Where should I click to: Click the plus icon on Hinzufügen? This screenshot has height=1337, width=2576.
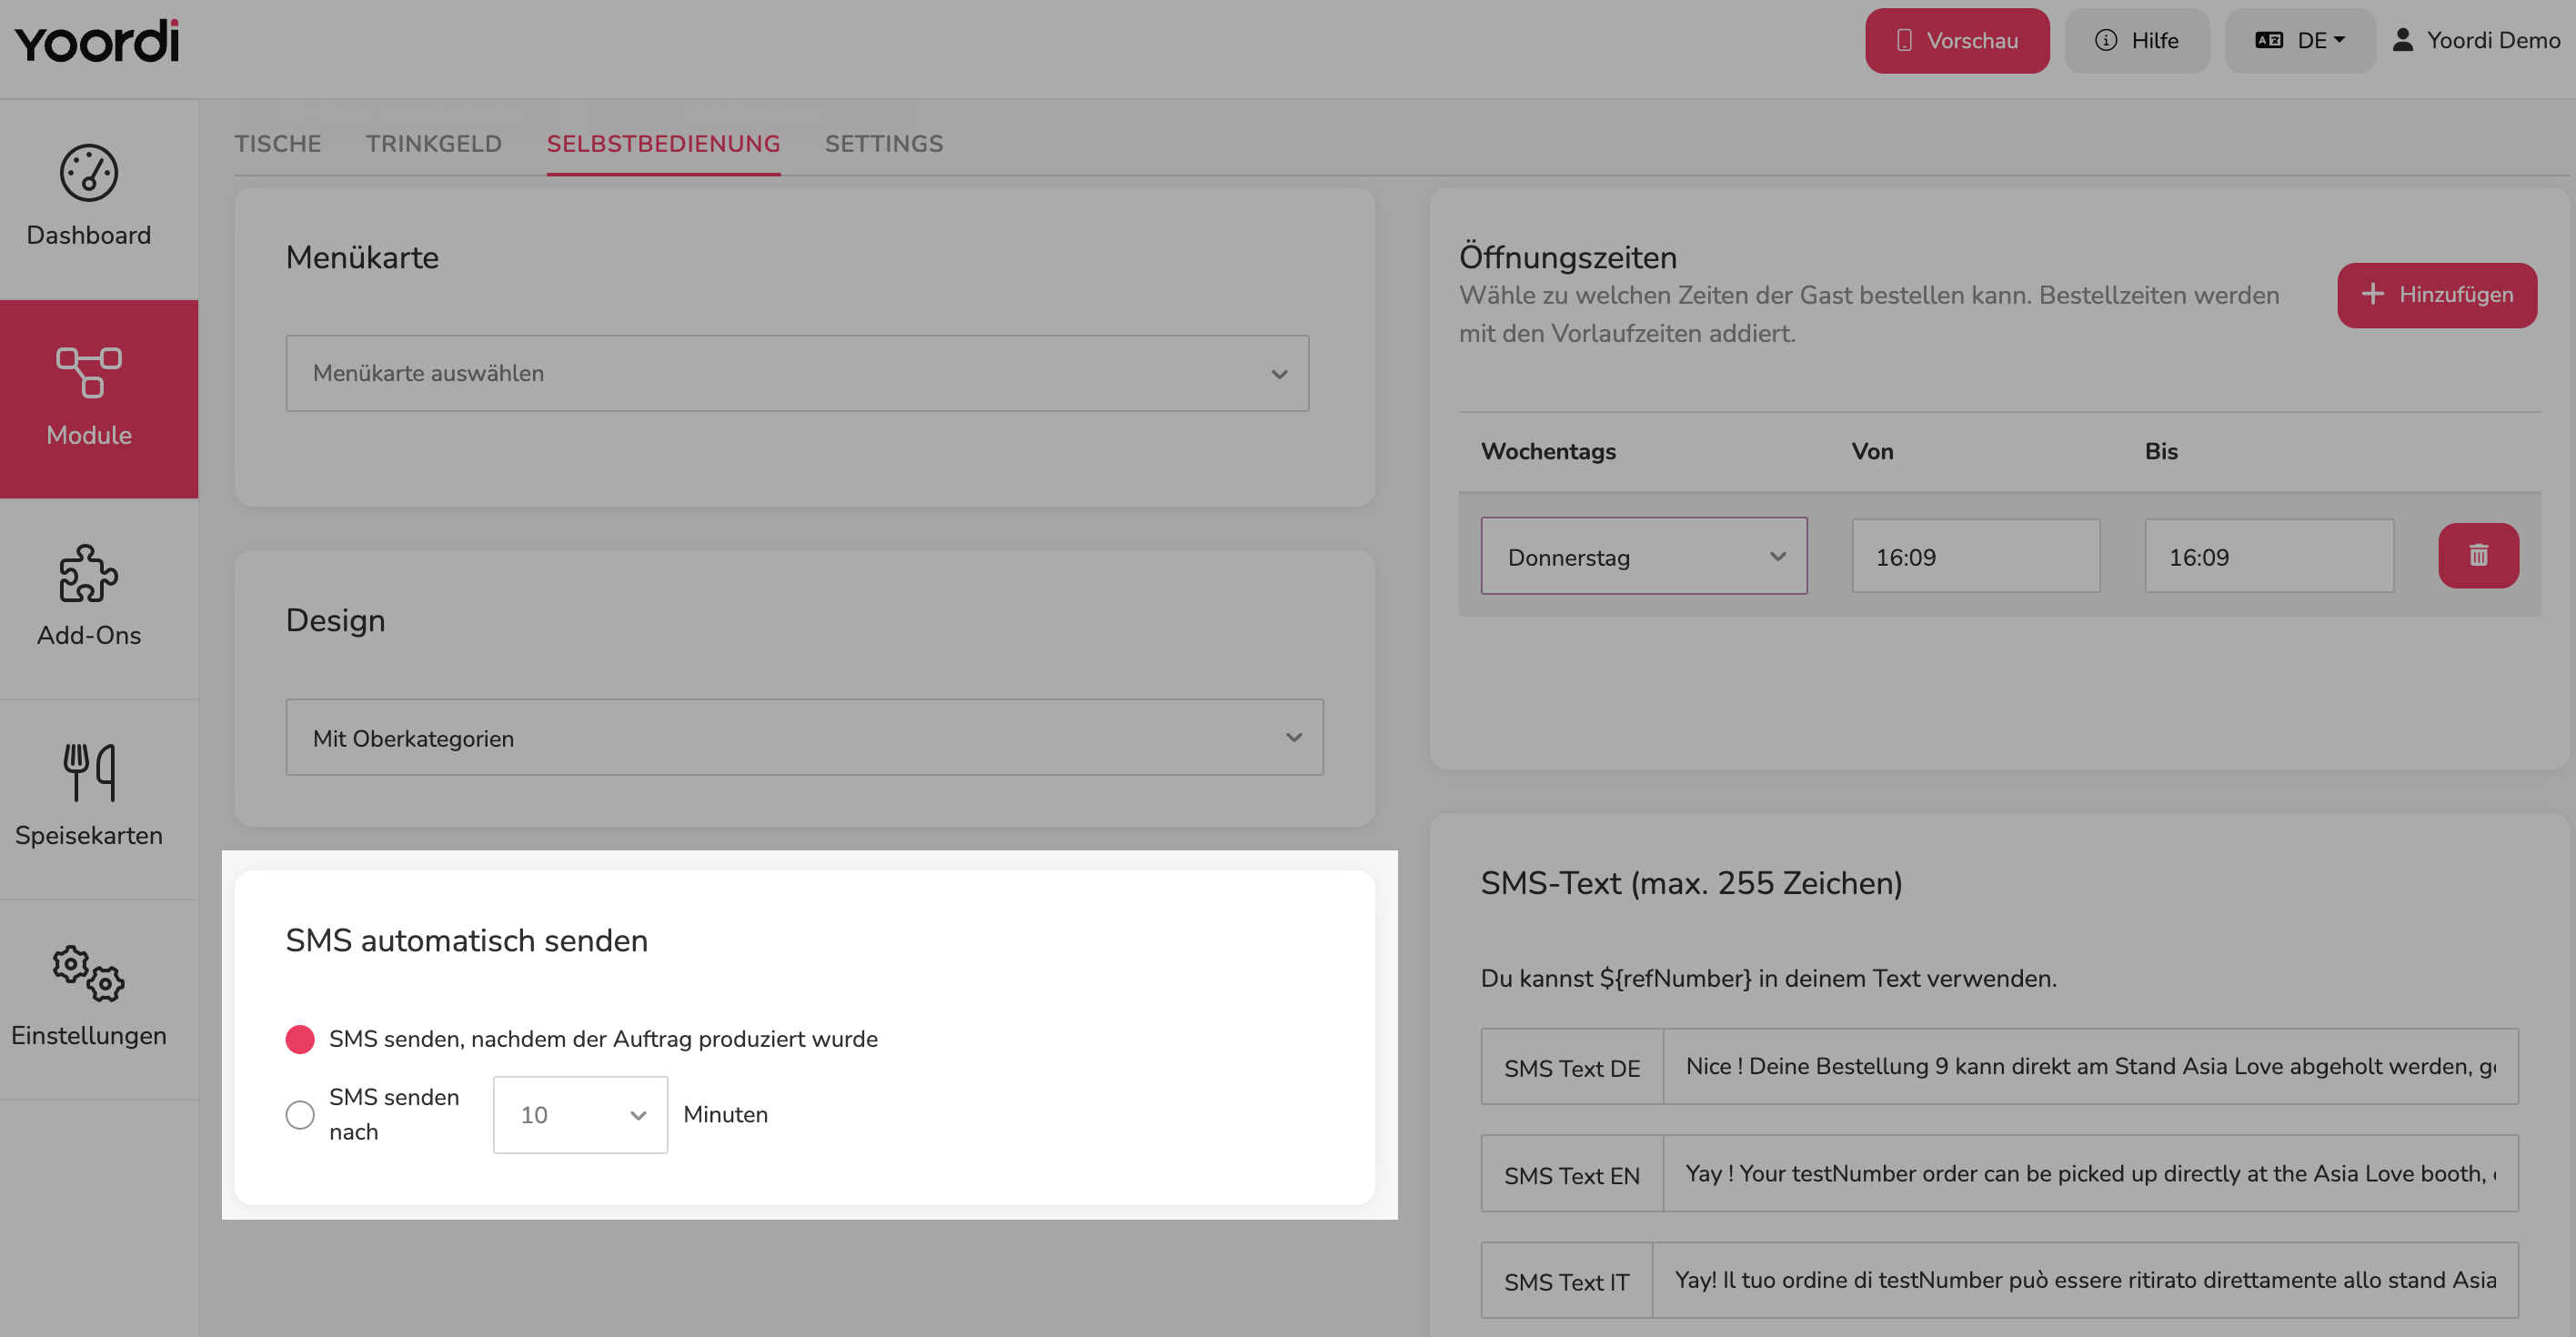point(2372,294)
